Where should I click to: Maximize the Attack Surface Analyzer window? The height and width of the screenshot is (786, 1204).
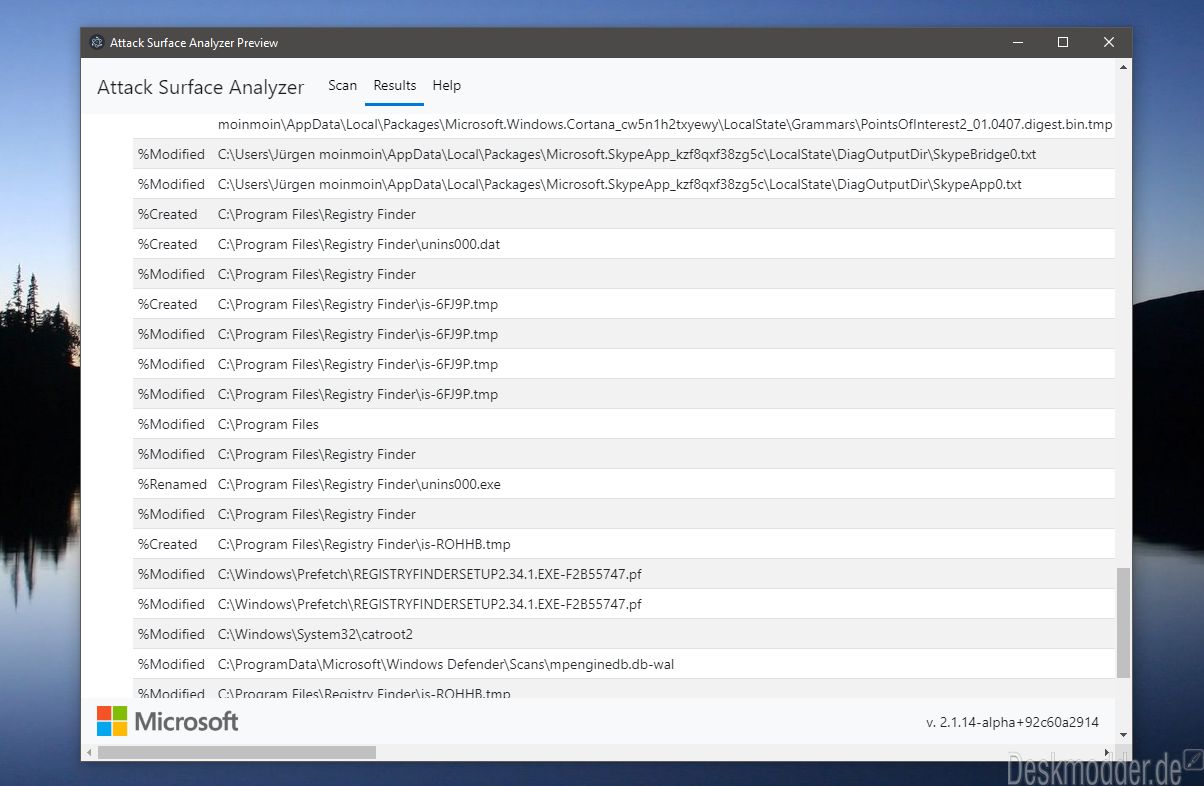1063,42
